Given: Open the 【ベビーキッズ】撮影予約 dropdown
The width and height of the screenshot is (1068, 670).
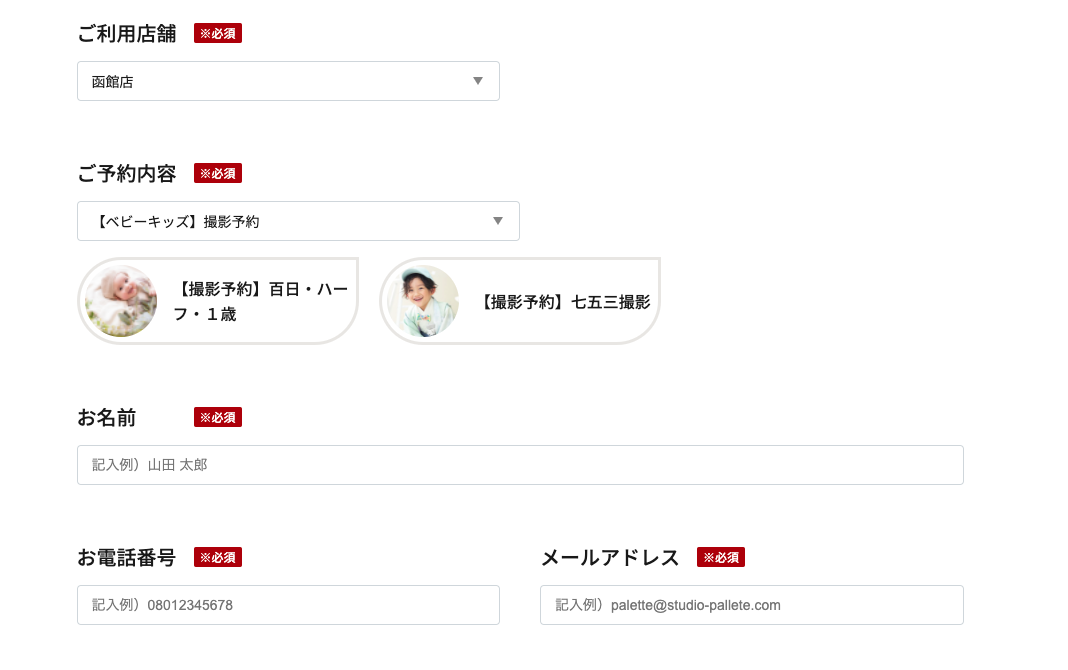Looking at the screenshot, I should [x=298, y=221].
